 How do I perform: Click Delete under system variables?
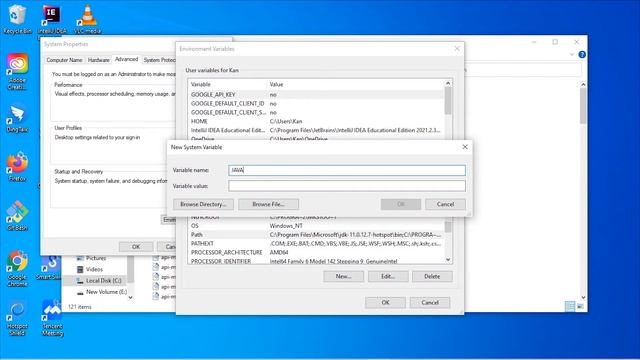pos(432,276)
